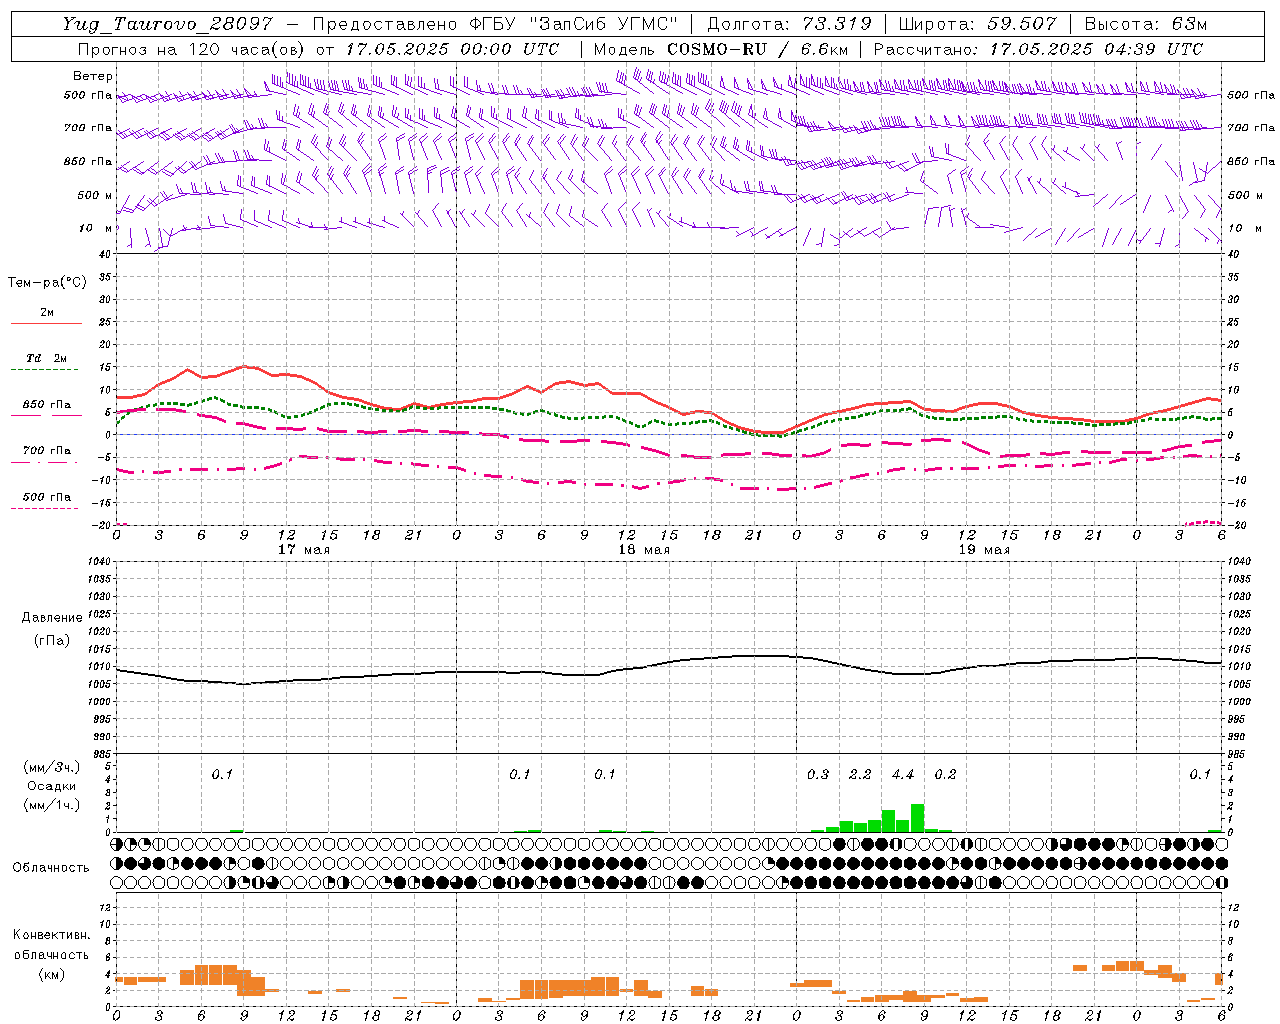Viewport: 1280px width, 1024px height.
Task: Click the dashed line sample under Td 2м
Action: 46,370
